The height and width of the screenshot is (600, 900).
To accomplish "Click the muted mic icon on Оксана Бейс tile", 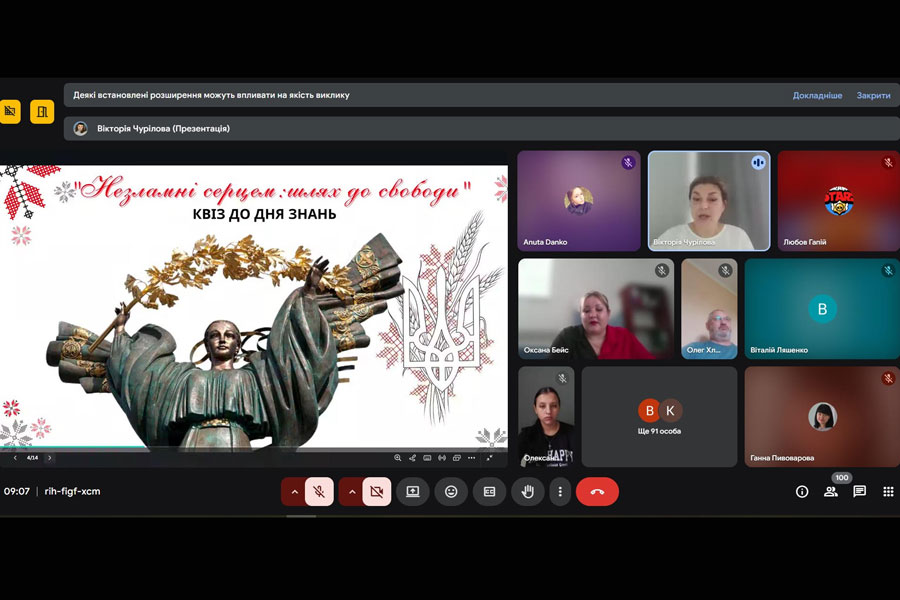I will 662,270.
